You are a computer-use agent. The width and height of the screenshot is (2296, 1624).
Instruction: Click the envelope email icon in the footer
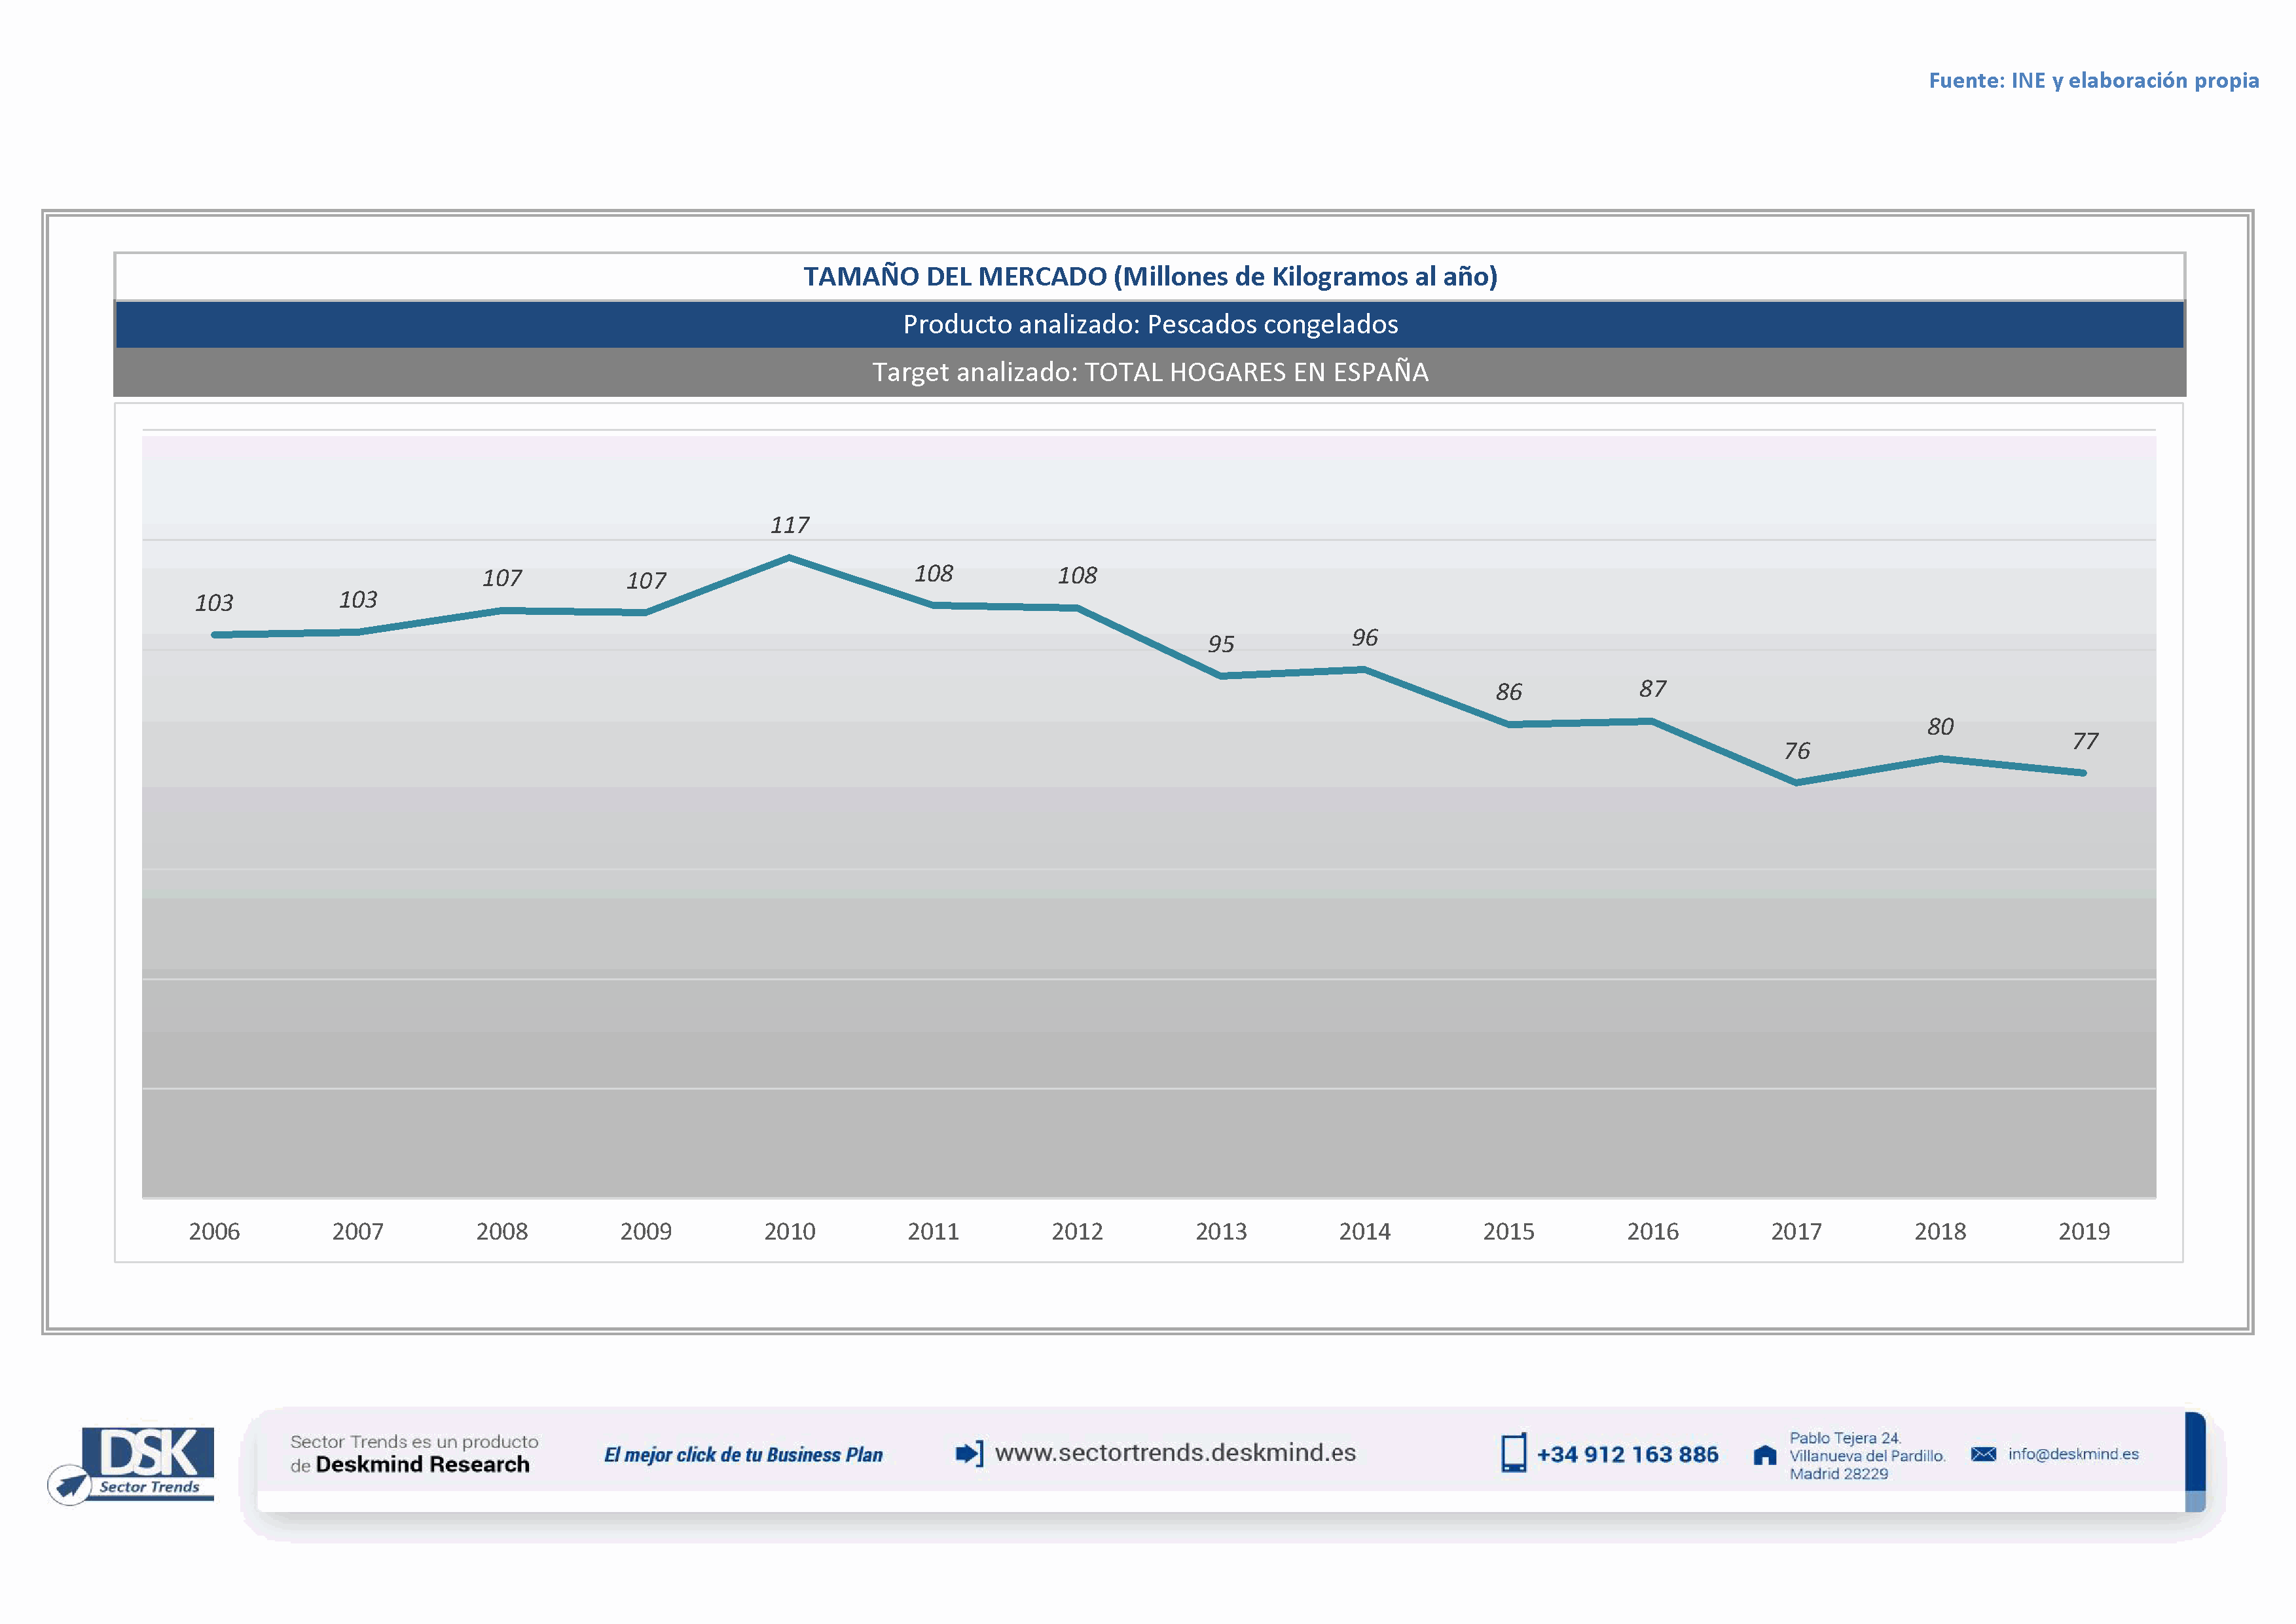tap(1983, 1454)
